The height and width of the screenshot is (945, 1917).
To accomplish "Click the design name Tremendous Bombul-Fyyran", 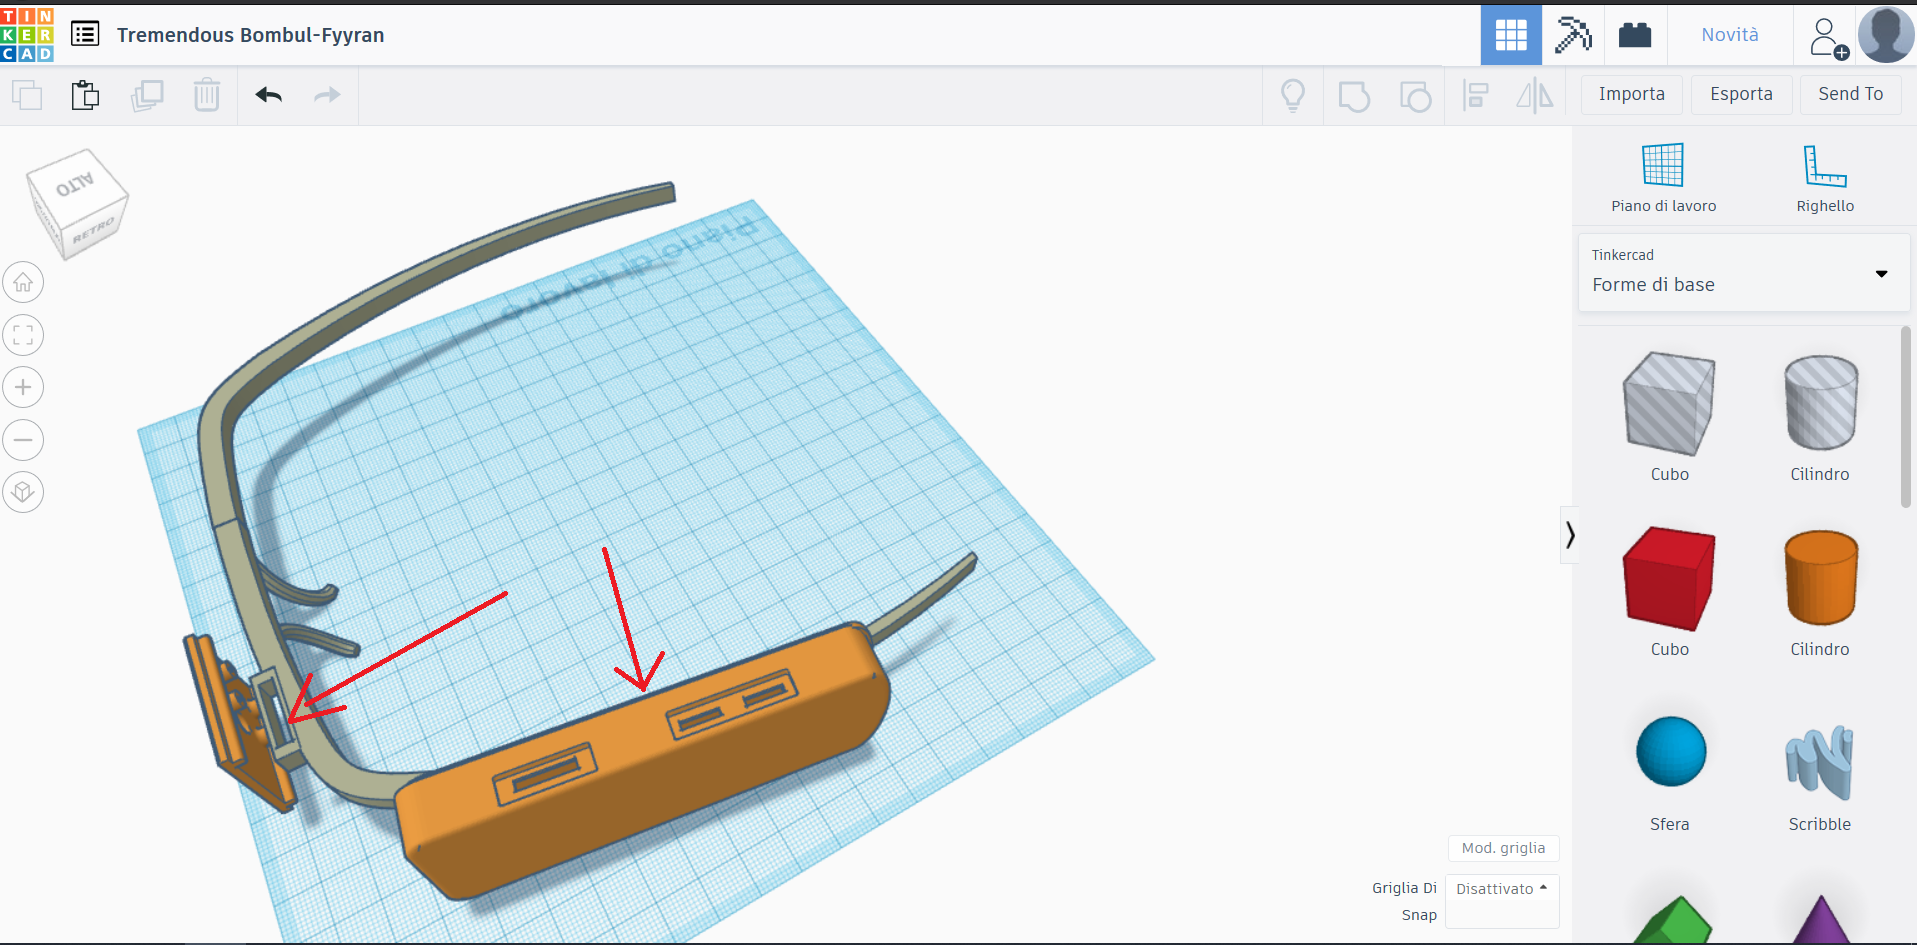I will (250, 35).
